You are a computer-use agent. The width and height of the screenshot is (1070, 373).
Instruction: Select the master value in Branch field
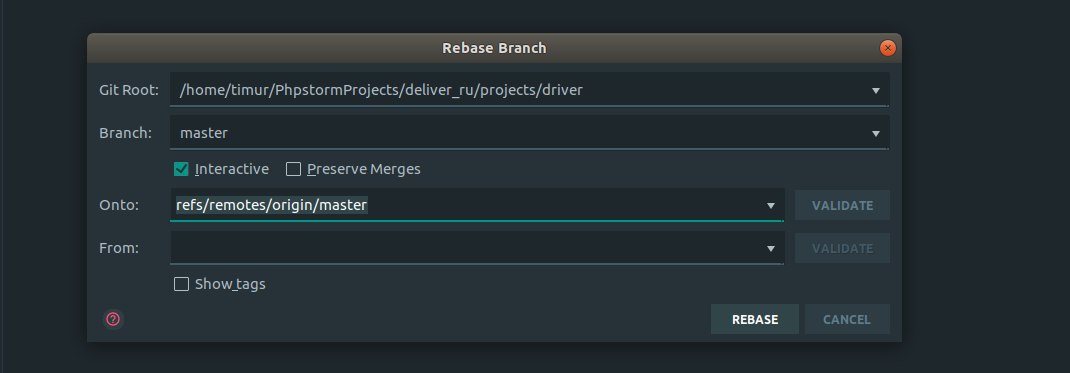(203, 133)
